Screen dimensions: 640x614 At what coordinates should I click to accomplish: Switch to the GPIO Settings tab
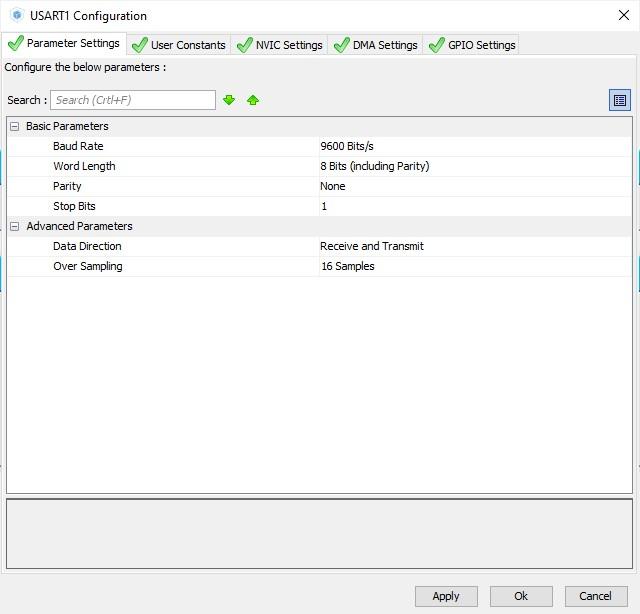(472, 45)
